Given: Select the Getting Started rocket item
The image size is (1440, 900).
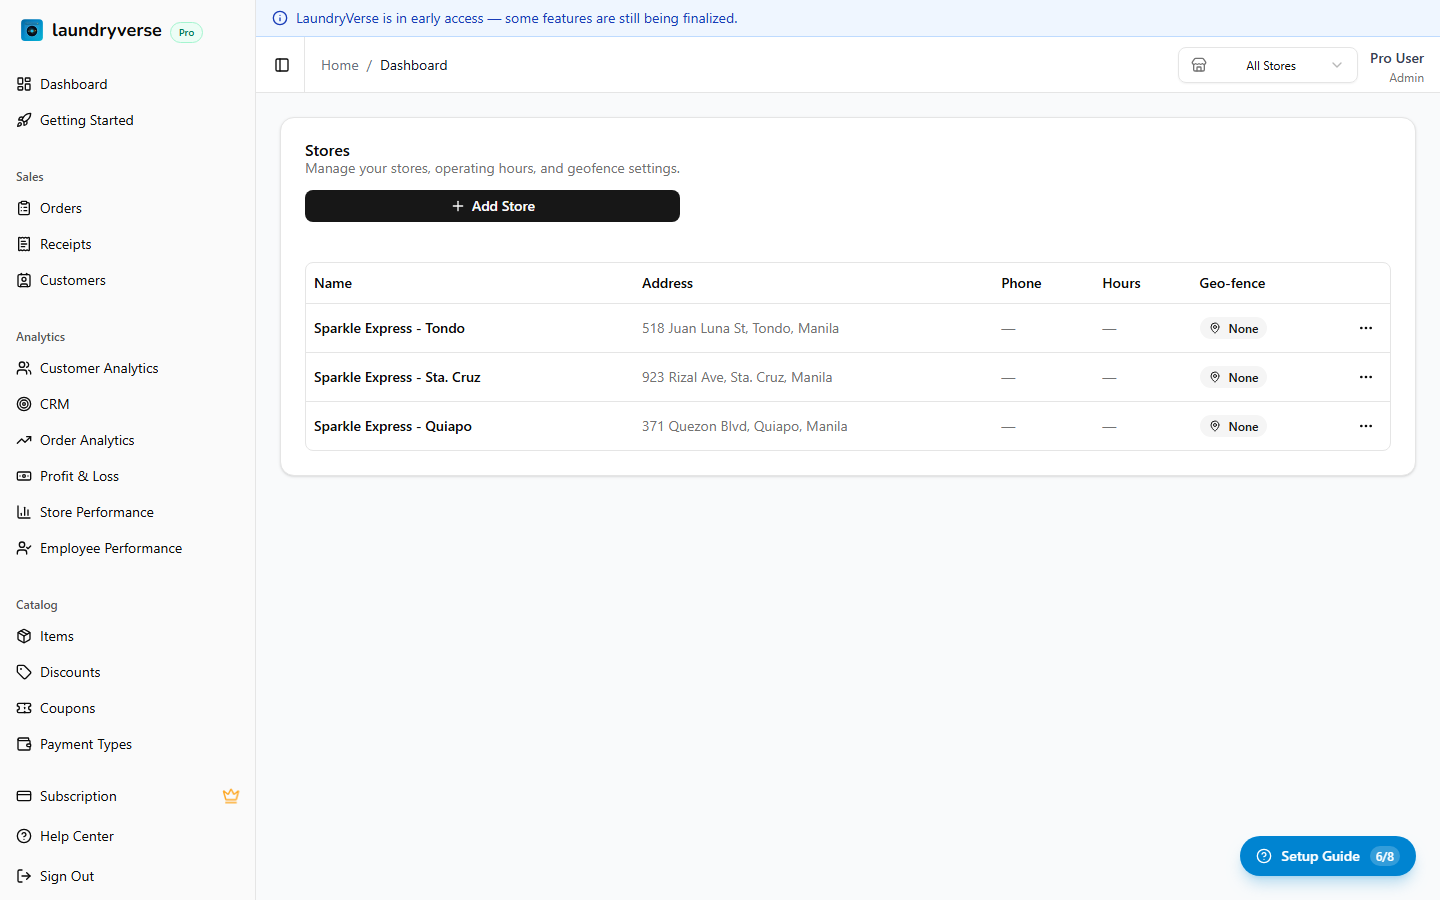Looking at the screenshot, I should pos(86,120).
